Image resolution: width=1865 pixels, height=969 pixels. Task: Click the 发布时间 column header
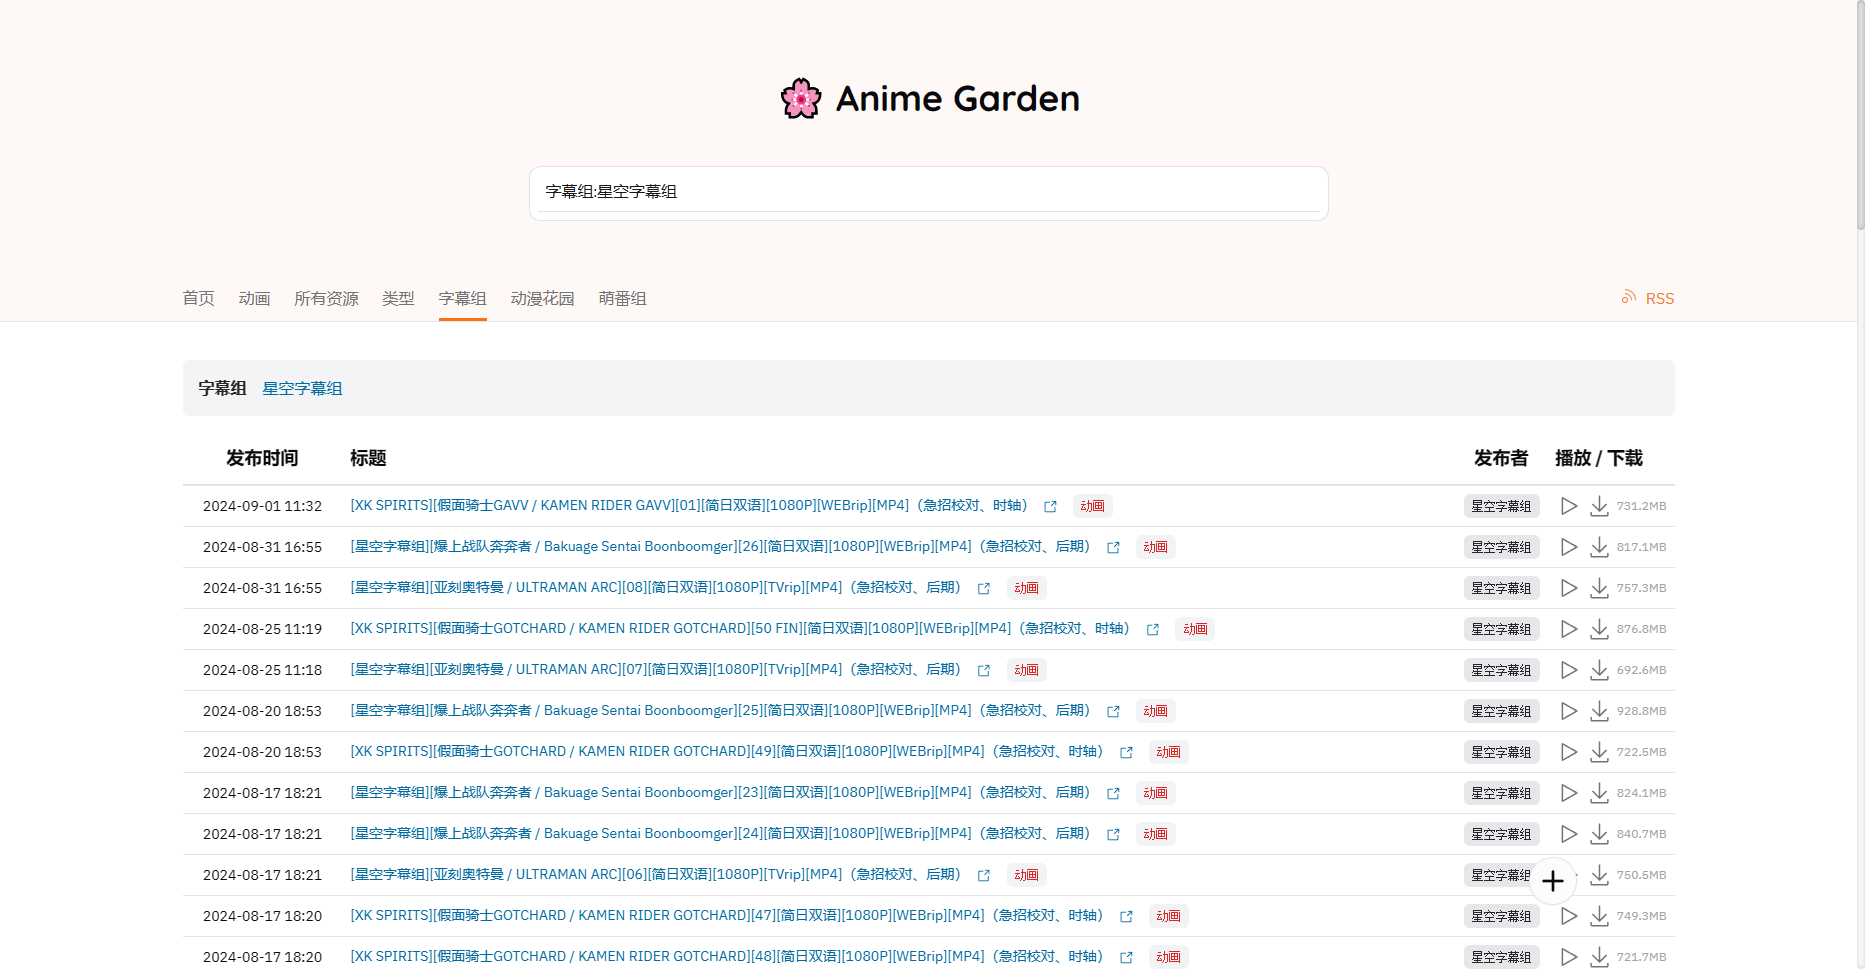262,458
